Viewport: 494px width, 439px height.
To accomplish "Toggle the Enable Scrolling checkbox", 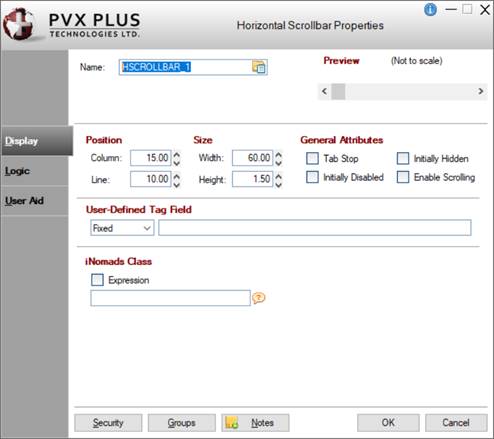I will click(x=403, y=177).
